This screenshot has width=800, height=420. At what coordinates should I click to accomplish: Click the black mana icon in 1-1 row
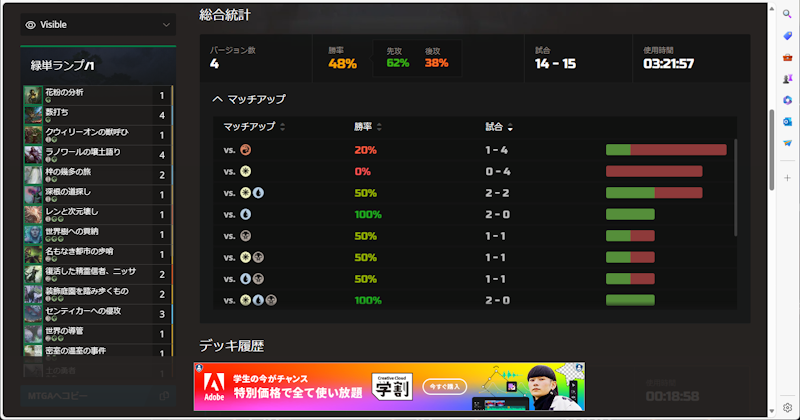tap(245, 236)
